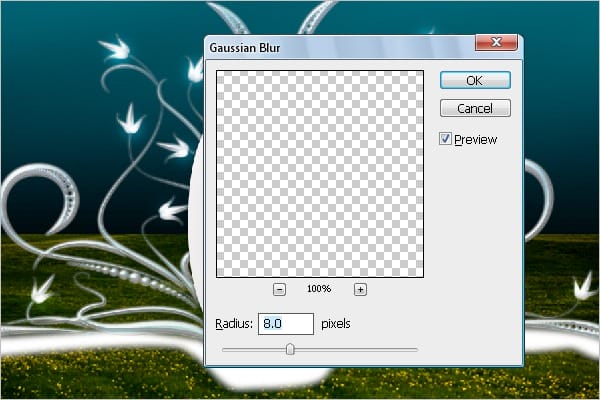The image size is (600, 400).
Task: Zoom in the preview with plus icon
Action: 360,289
